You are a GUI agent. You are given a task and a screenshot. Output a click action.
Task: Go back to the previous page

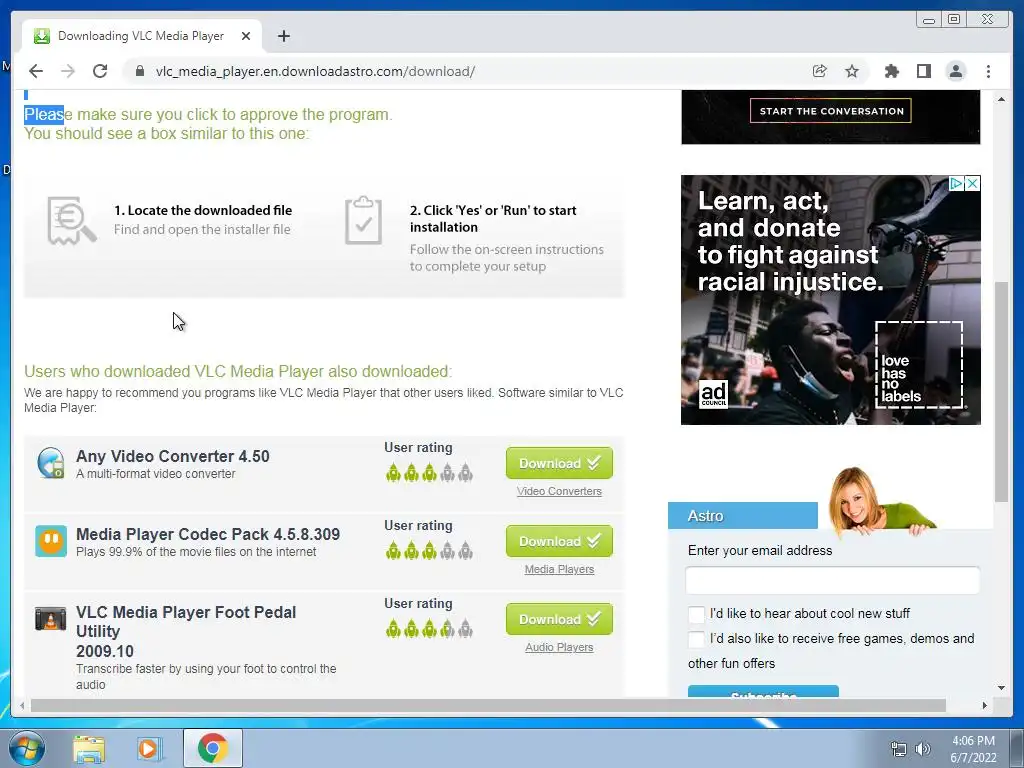[x=36, y=71]
